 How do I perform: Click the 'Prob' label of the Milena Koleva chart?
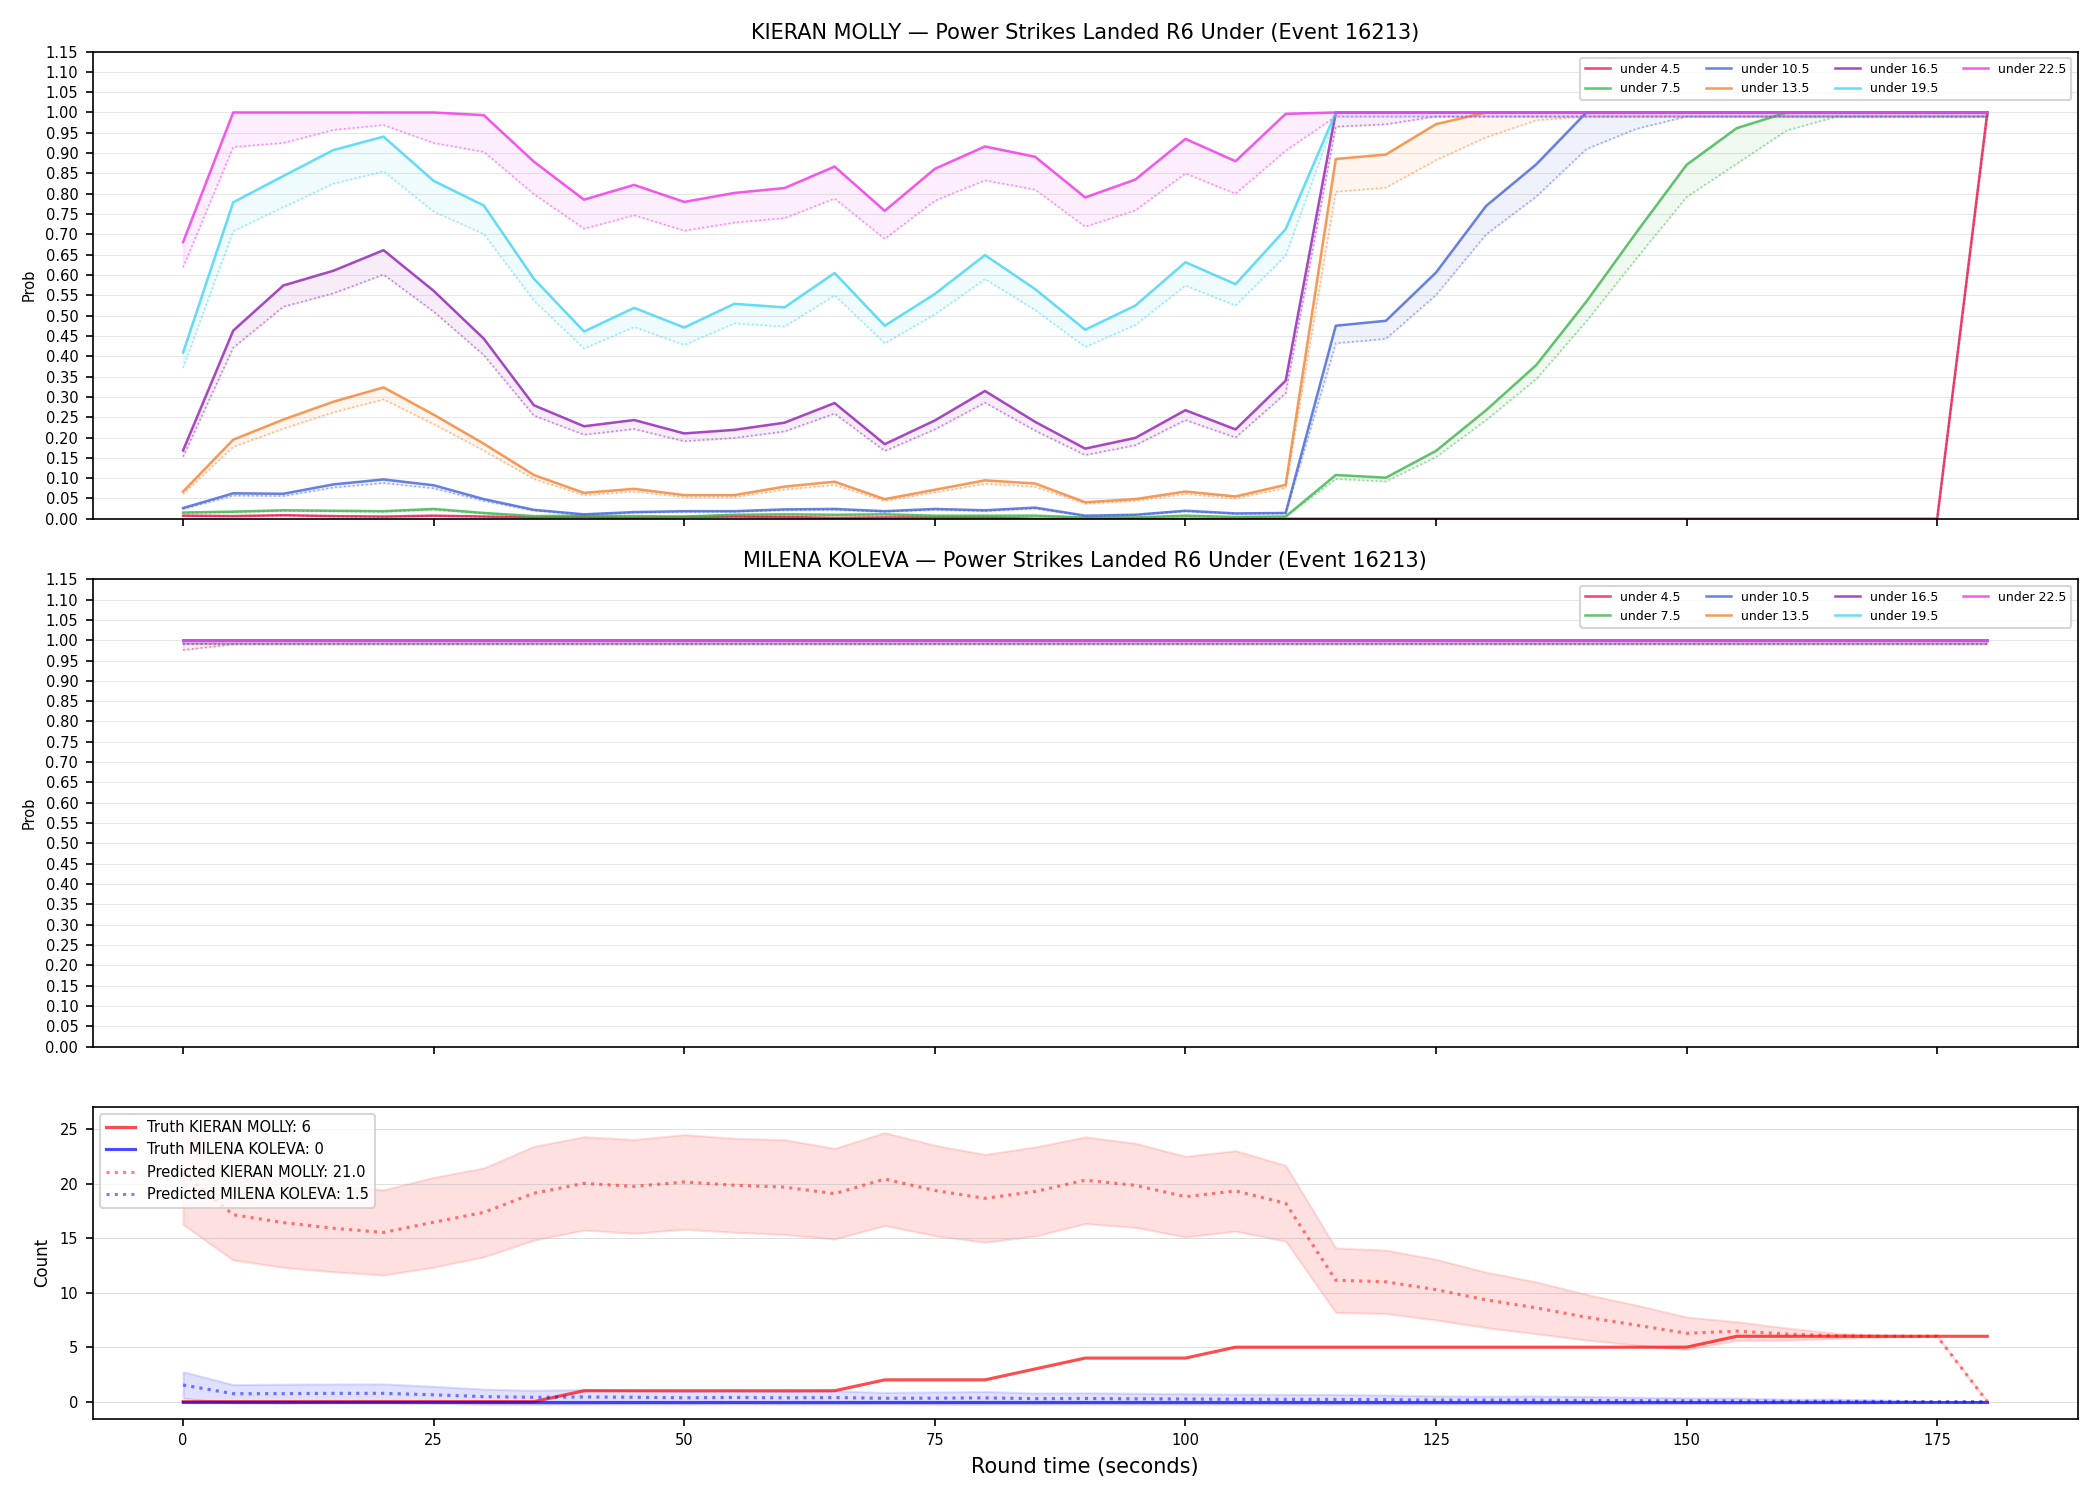click(x=29, y=814)
